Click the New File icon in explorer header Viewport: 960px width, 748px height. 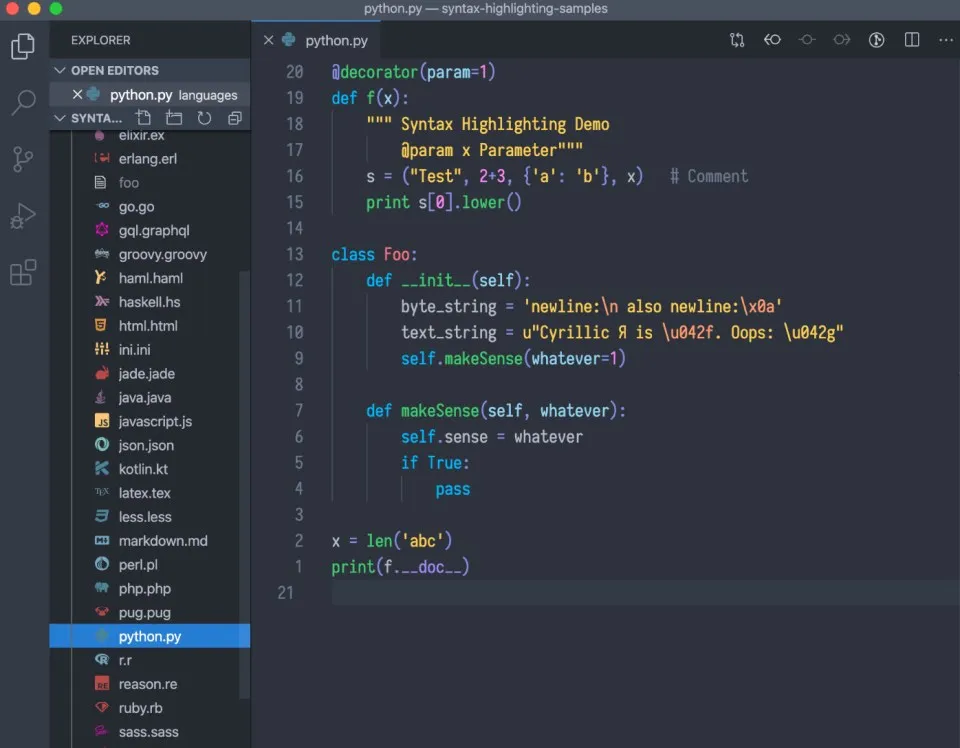[143, 118]
